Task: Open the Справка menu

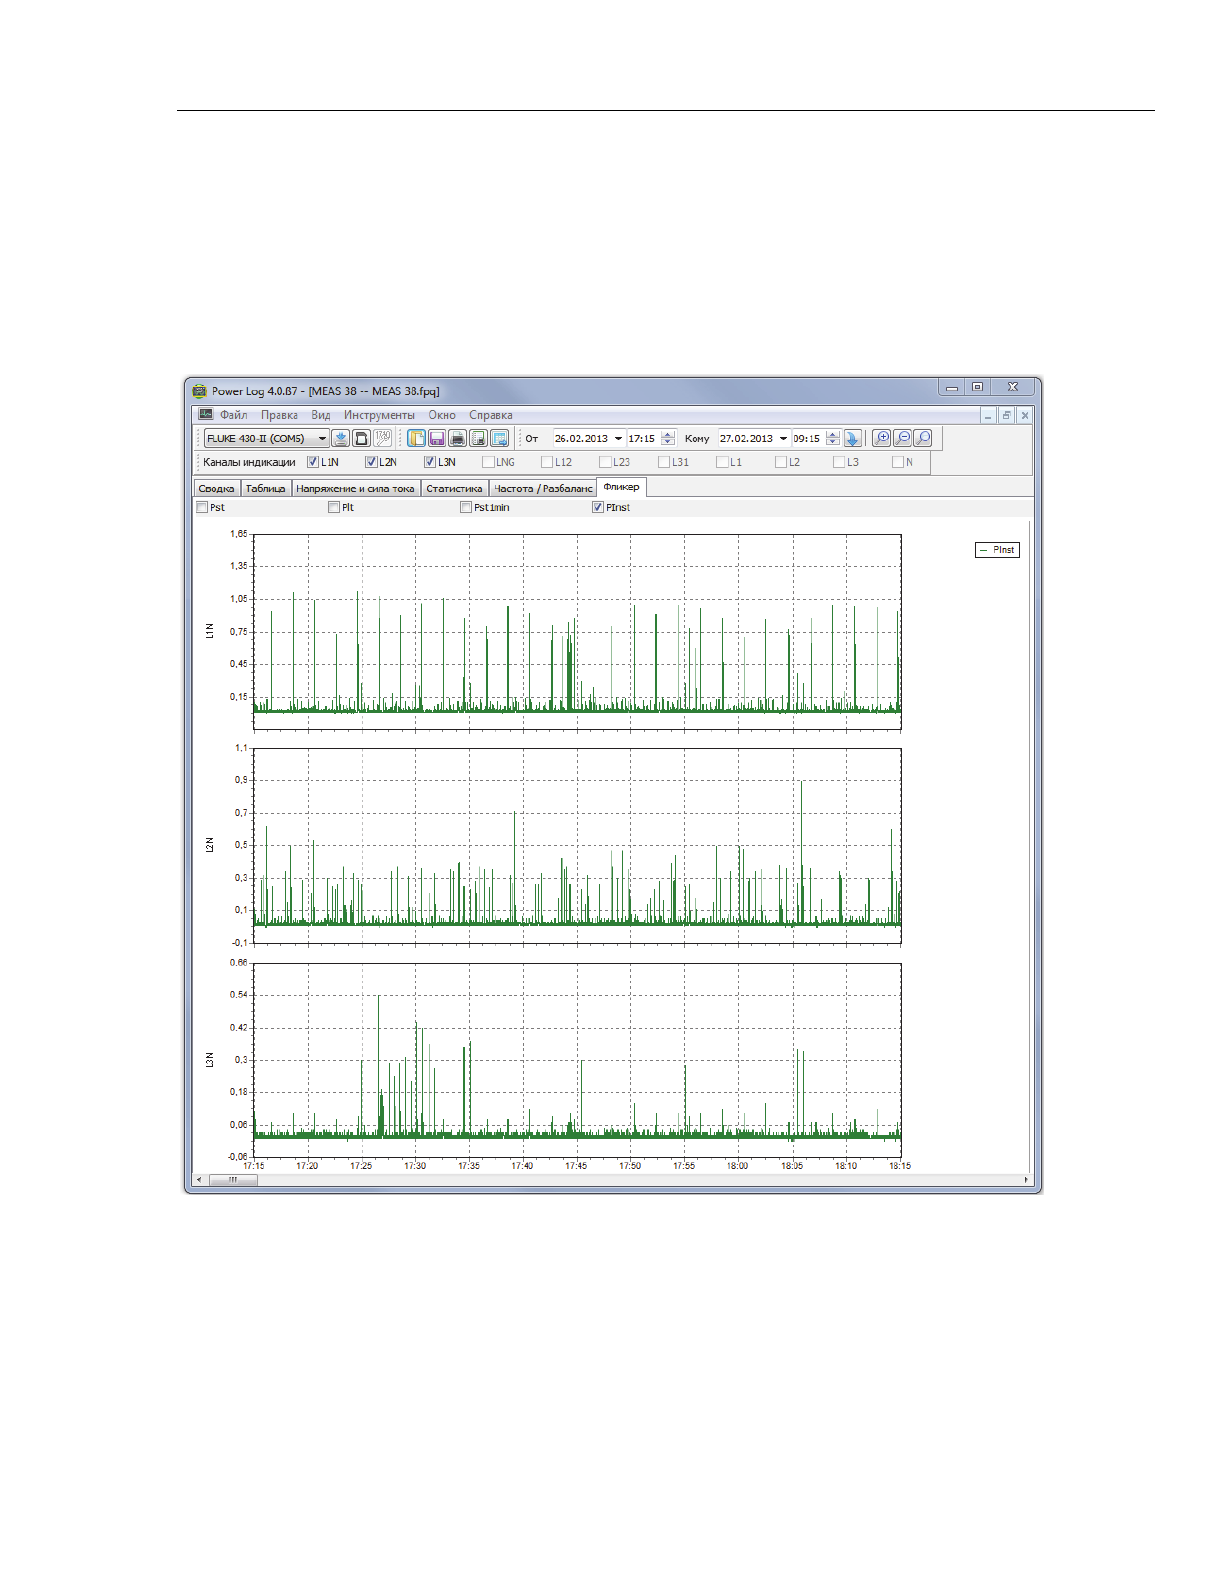Action: (490, 415)
